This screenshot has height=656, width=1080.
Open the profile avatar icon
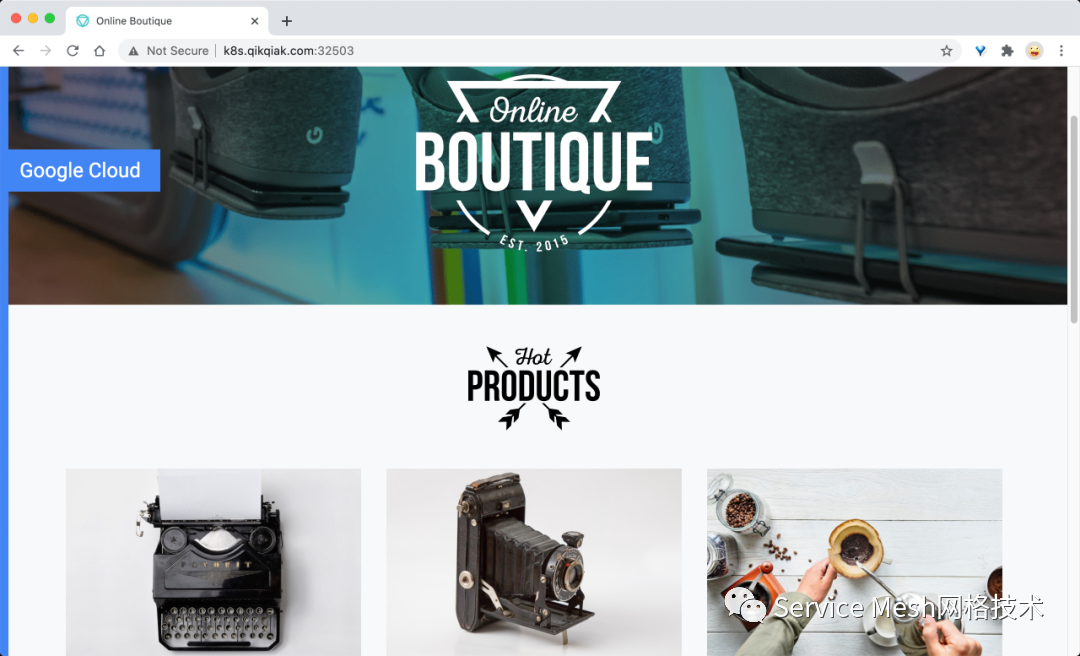click(x=1034, y=50)
